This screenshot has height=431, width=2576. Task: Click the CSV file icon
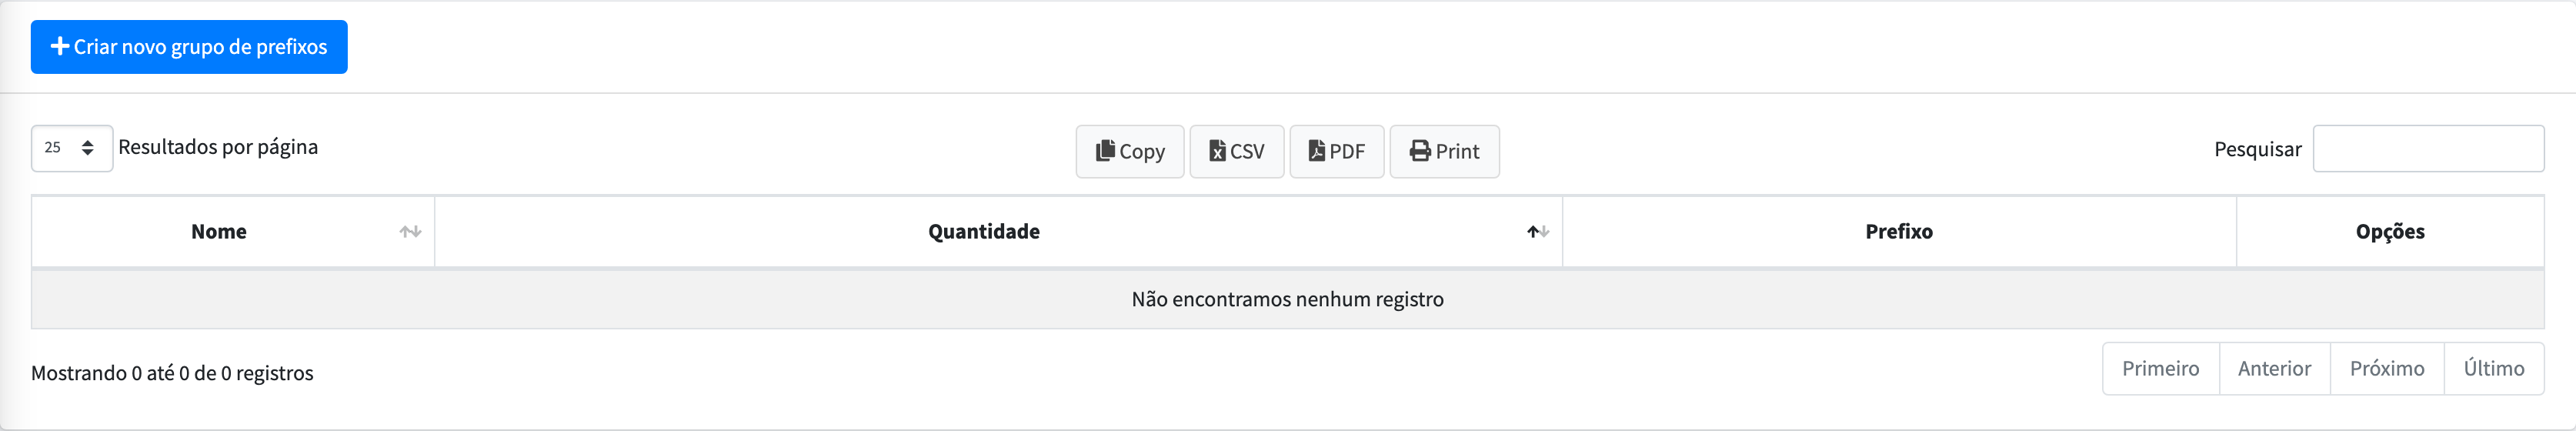[x=1217, y=151]
